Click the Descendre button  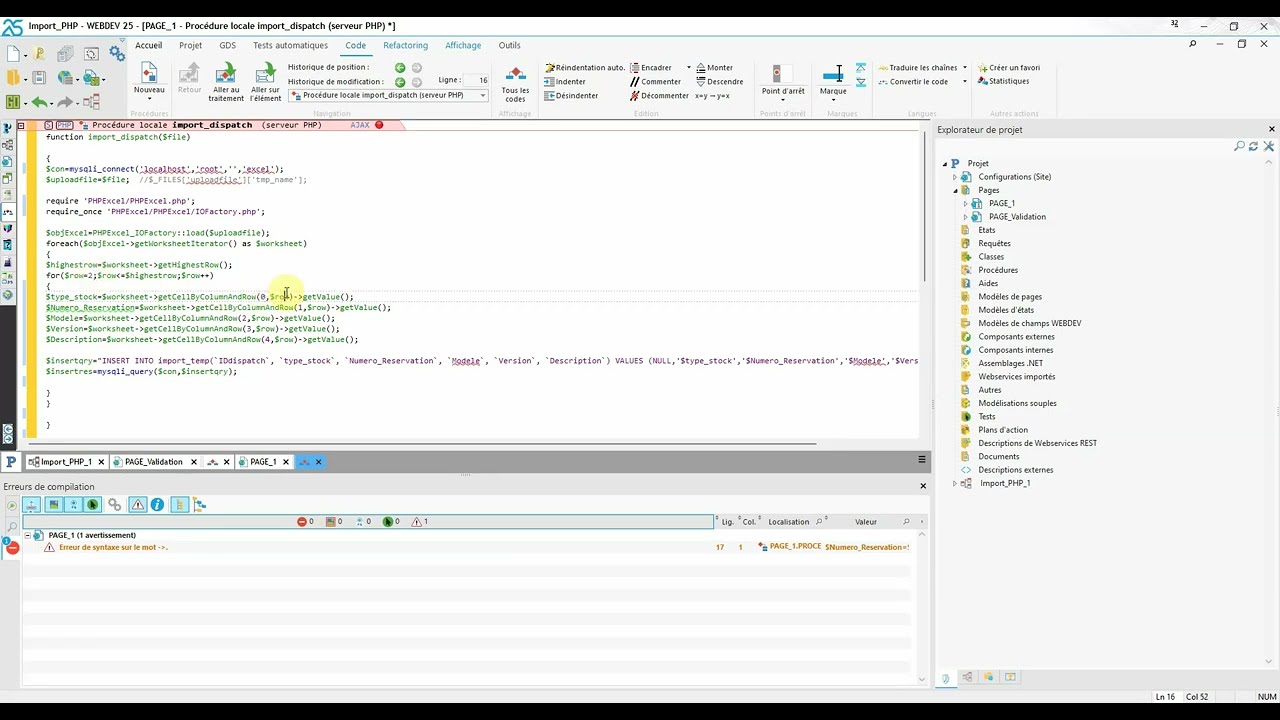pyautogui.click(x=719, y=82)
